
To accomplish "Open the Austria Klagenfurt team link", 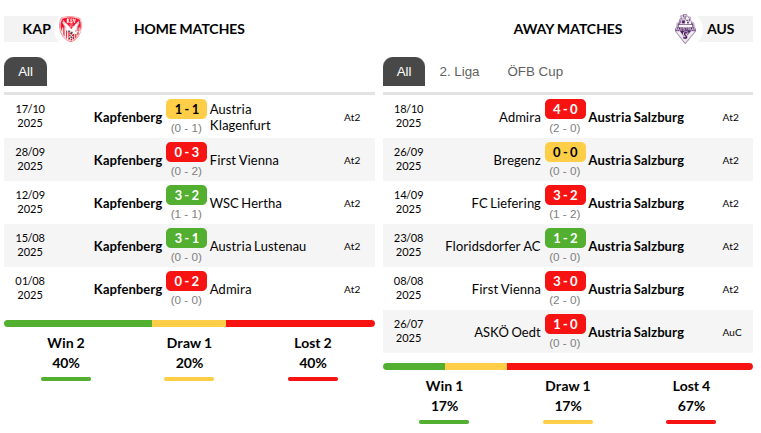I will point(240,117).
